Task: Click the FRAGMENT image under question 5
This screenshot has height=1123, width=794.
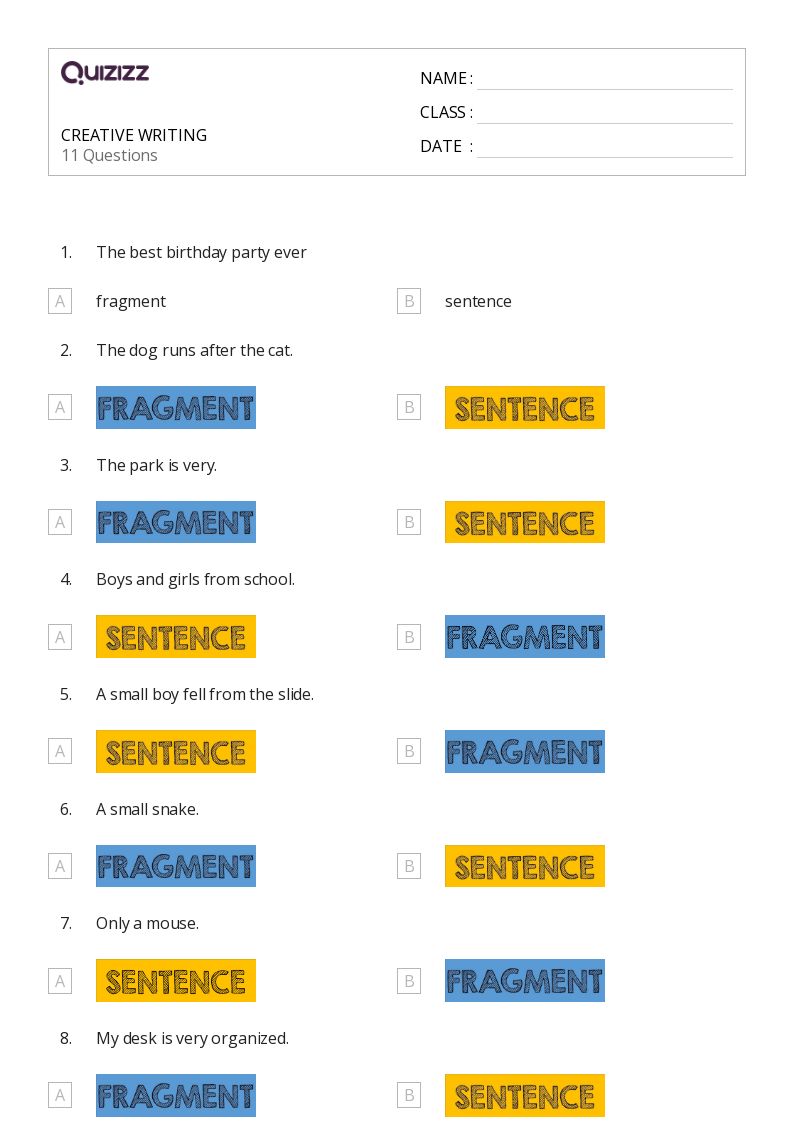Action: (x=525, y=751)
